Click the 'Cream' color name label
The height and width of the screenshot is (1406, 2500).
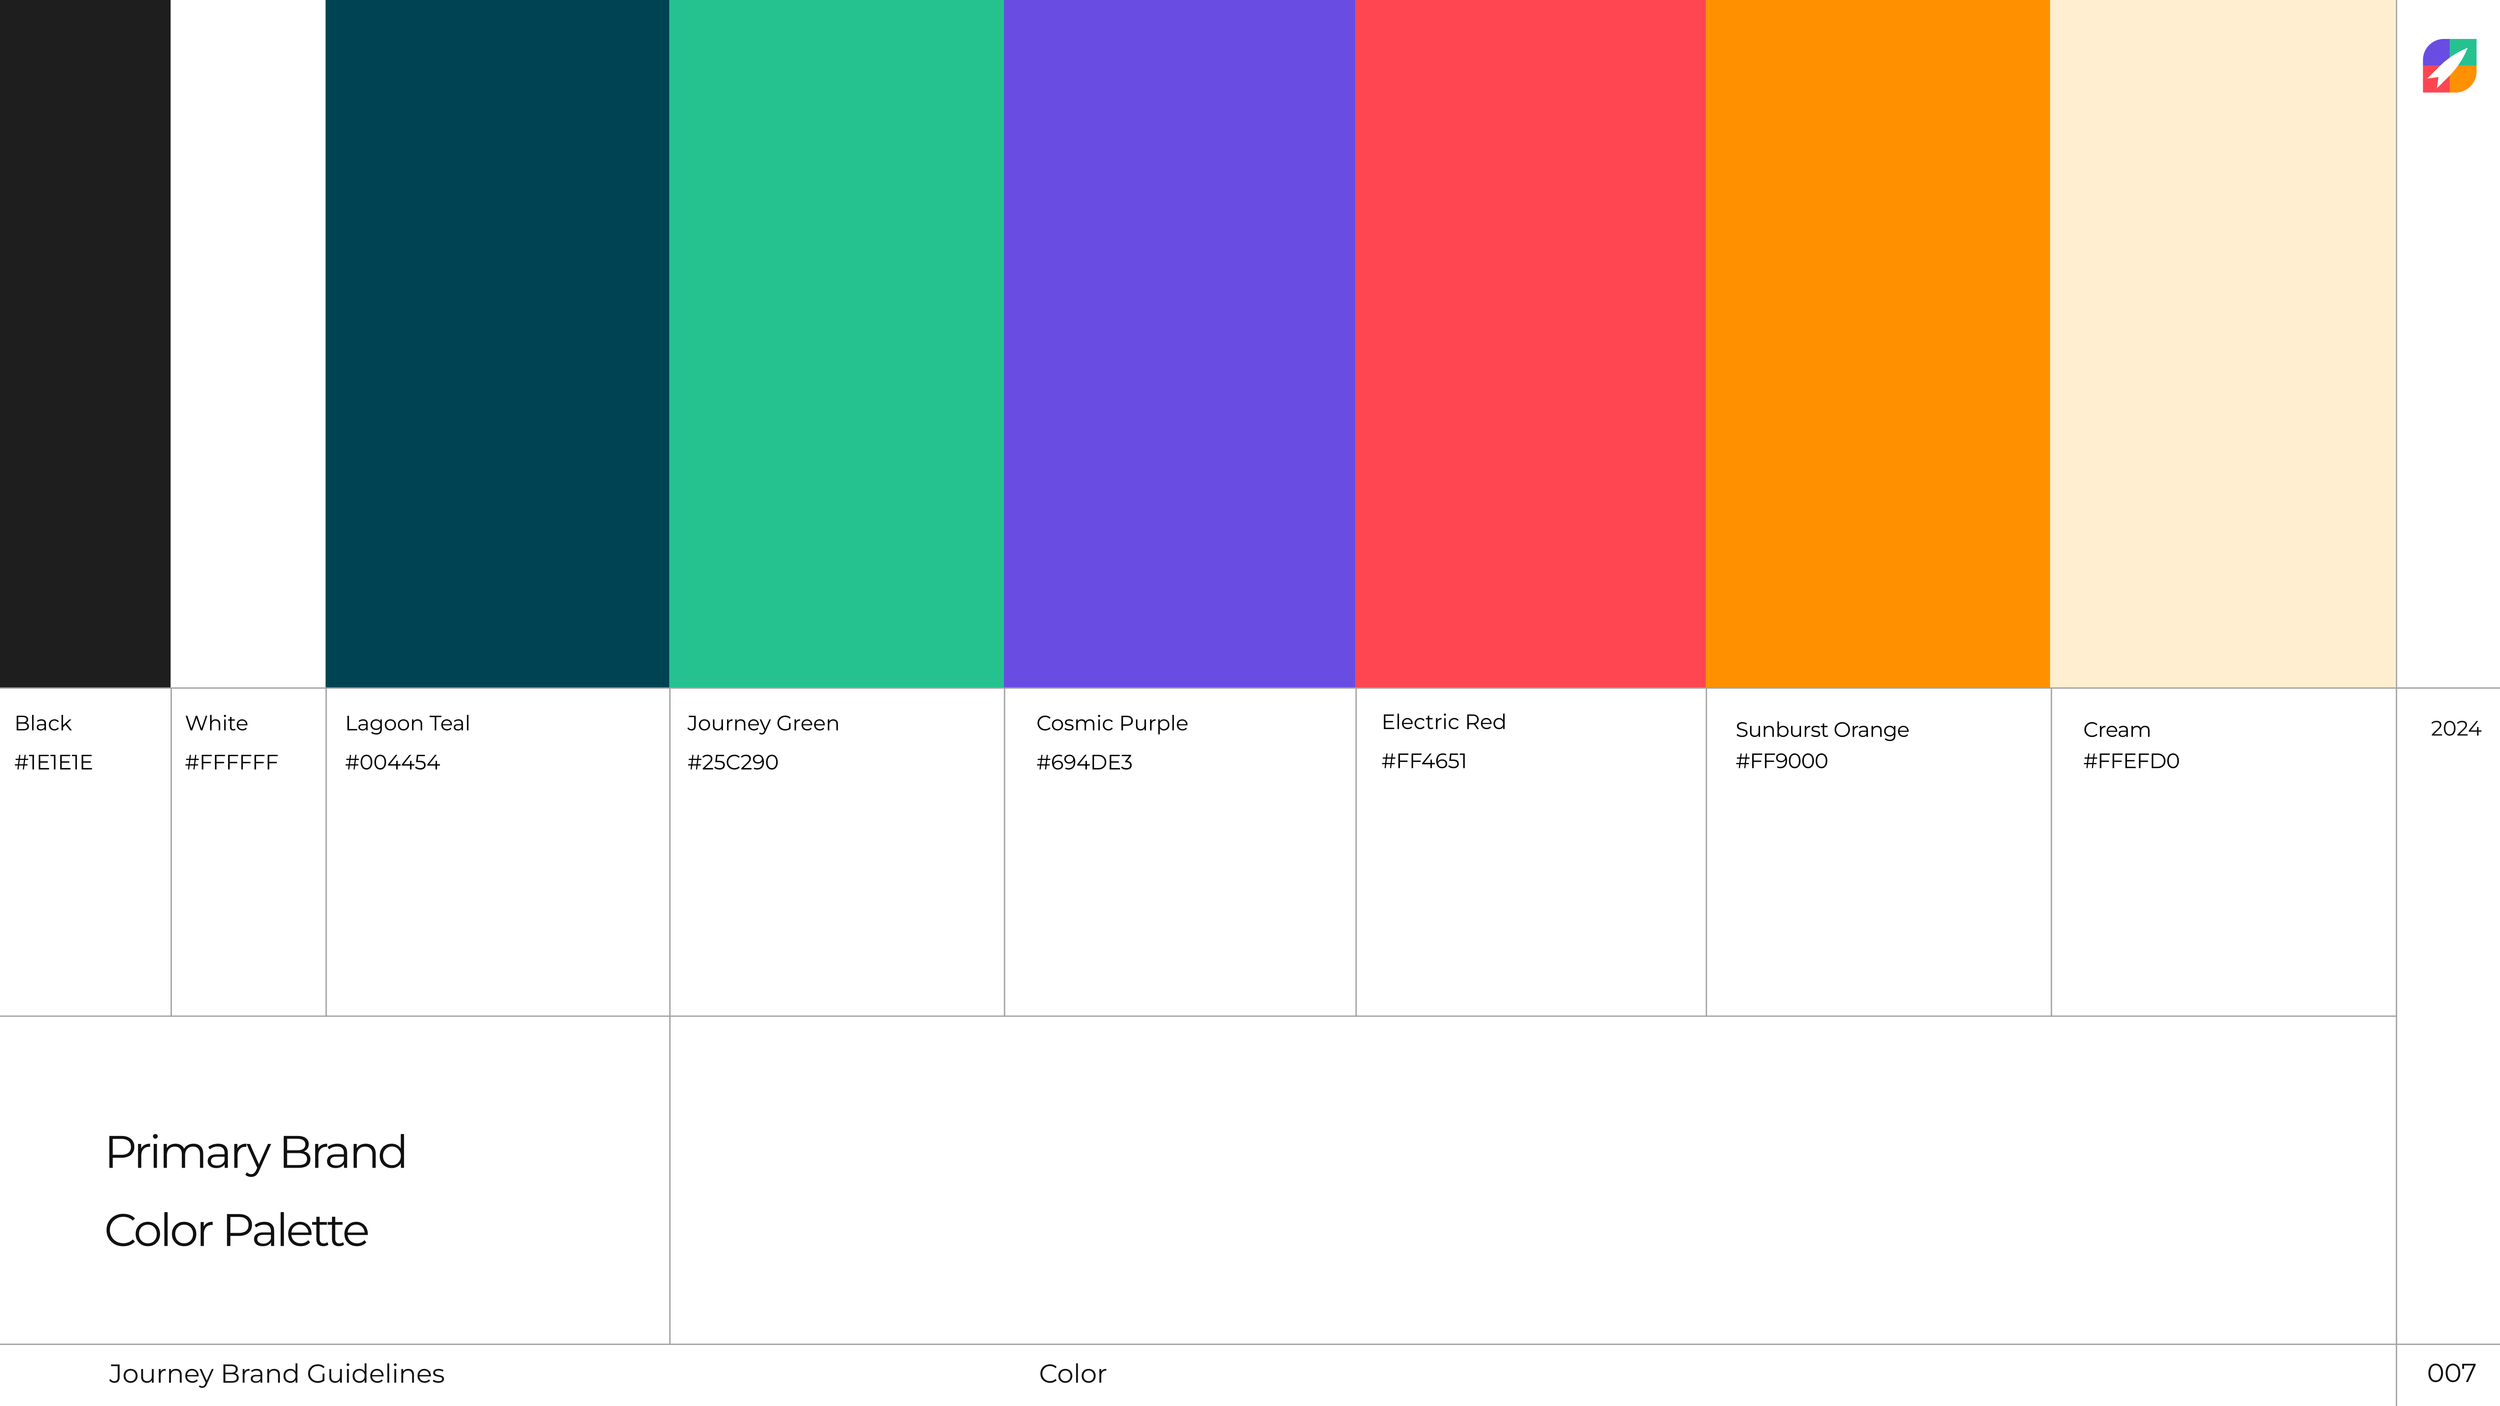tap(2116, 730)
